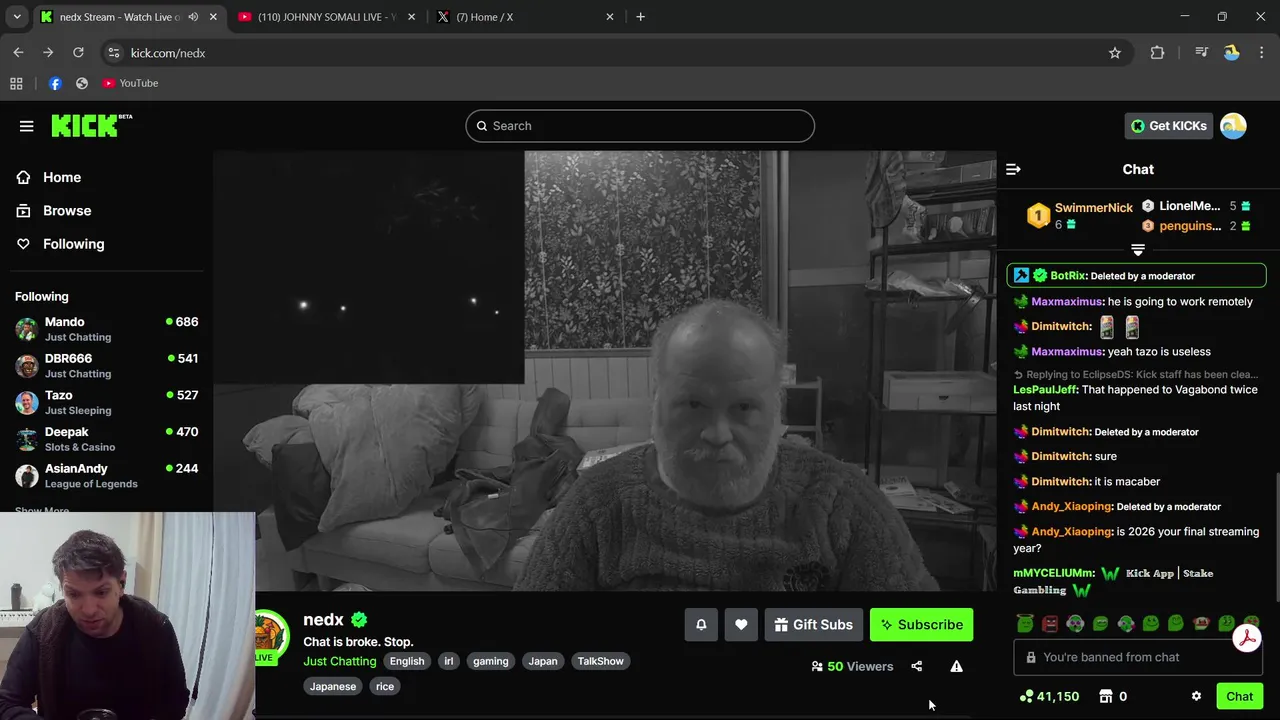The width and height of the screenshot is (1280, 720).
Task: Click the report warning triangle icon
Action: click(957, 666)
